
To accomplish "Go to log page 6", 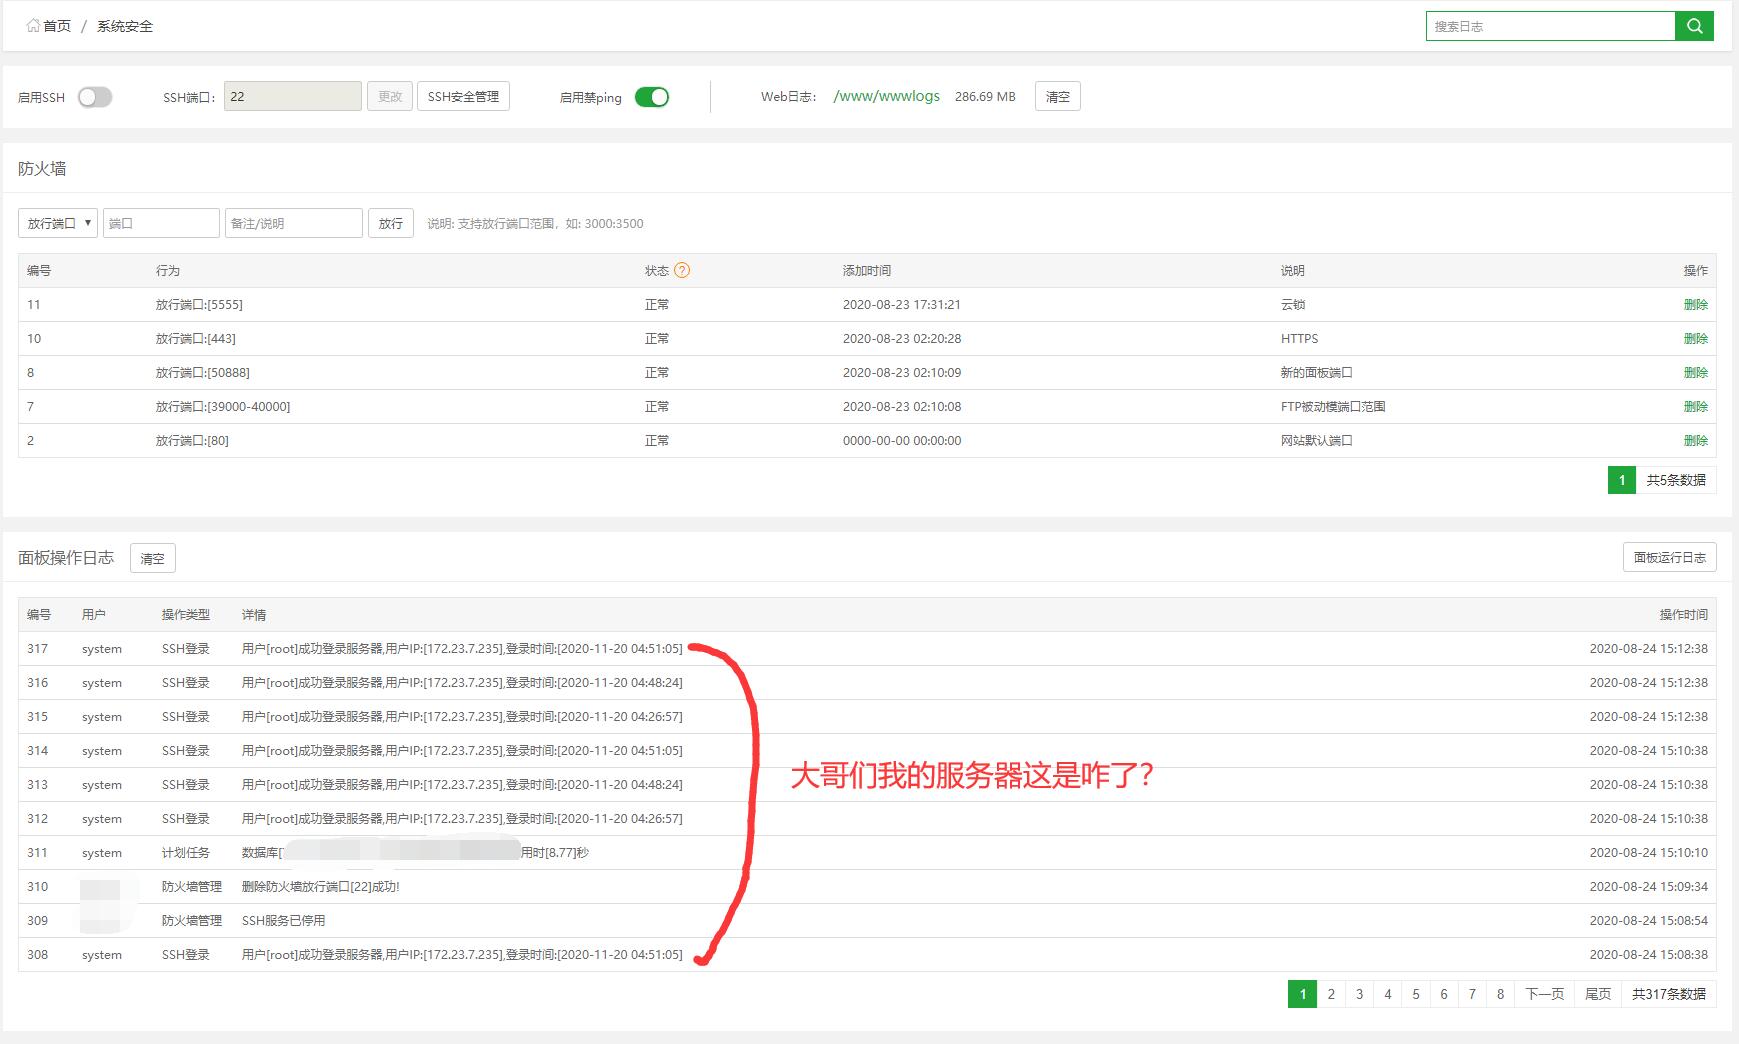I will [x=1444, y=993].
